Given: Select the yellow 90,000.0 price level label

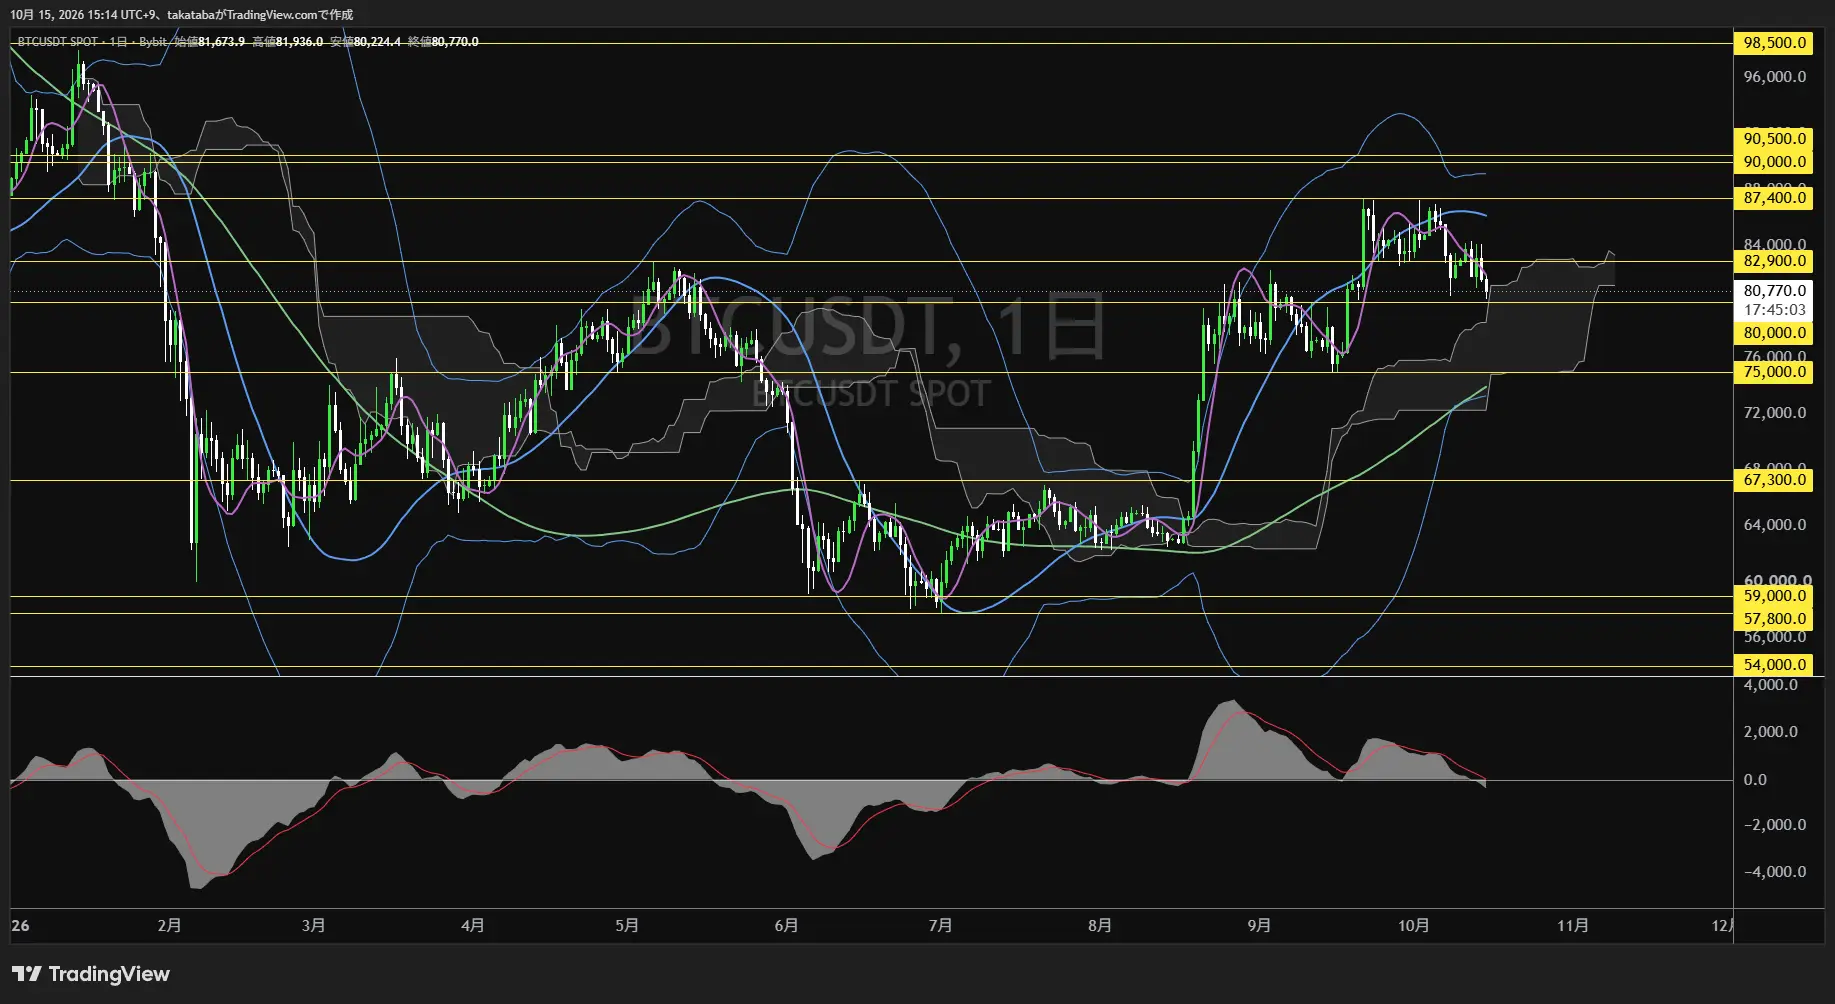Looking at the screenshot, I should point(1775,162).
